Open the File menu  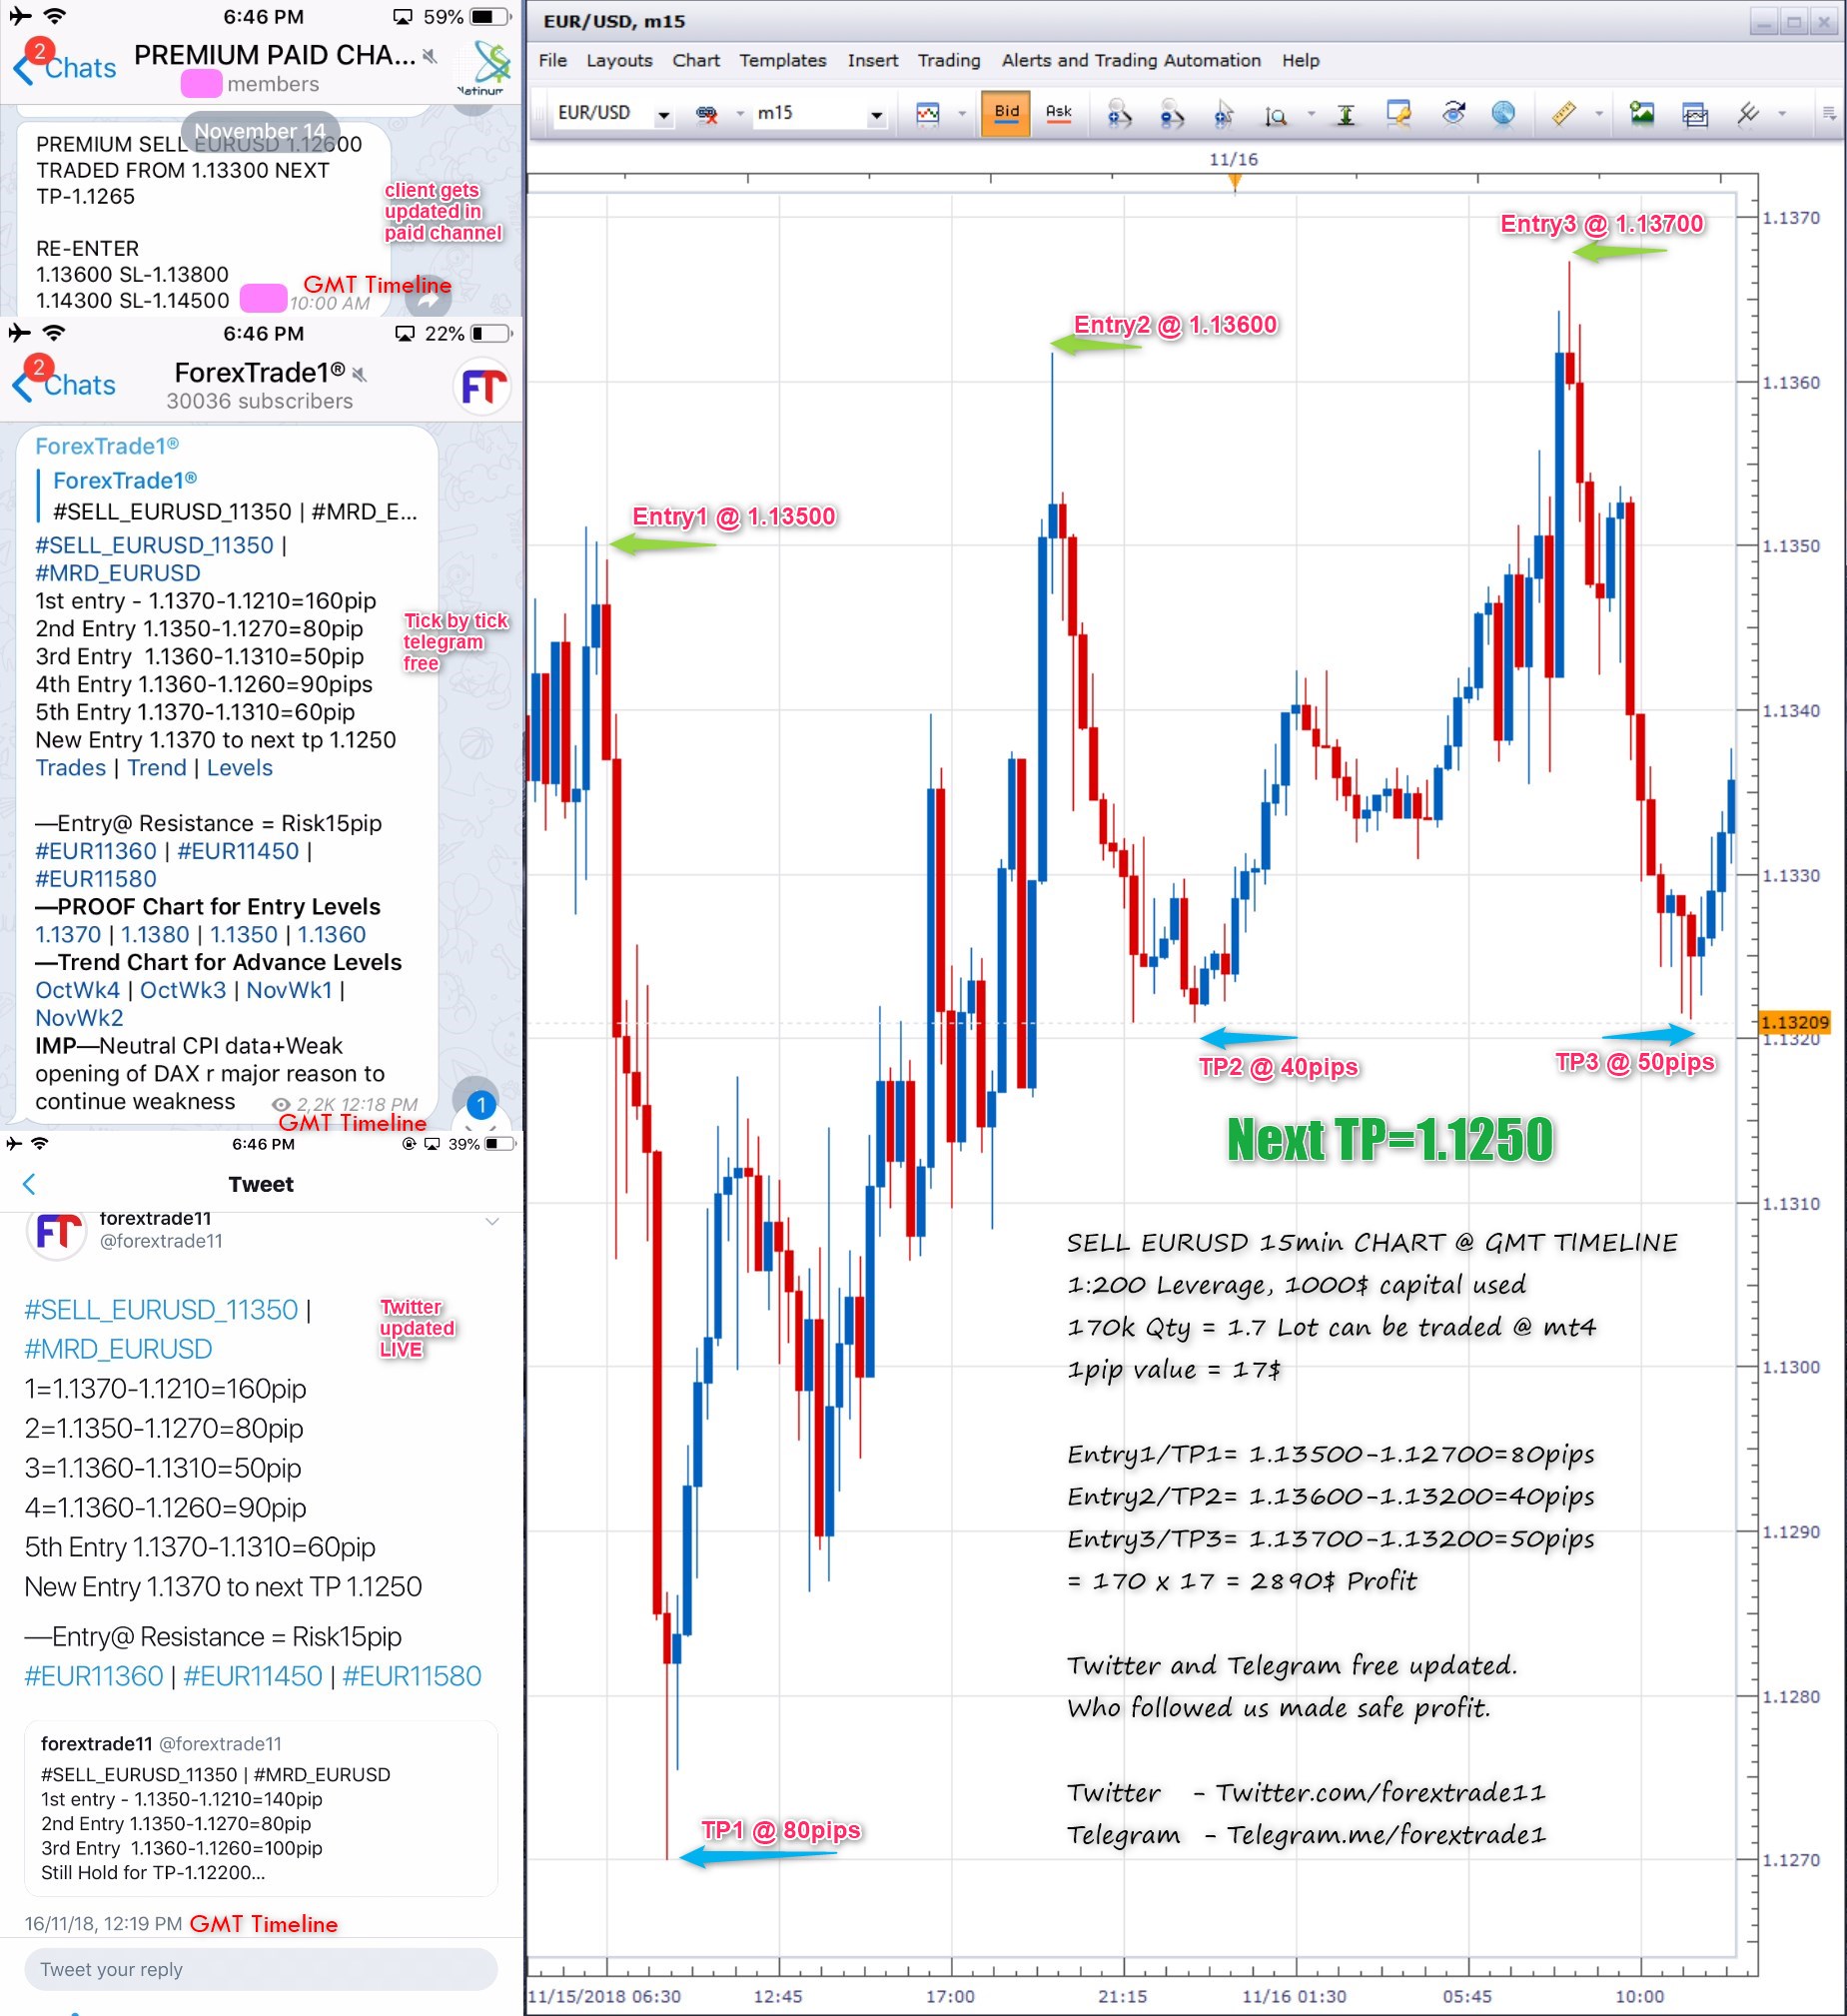click(x=553, y=60)
